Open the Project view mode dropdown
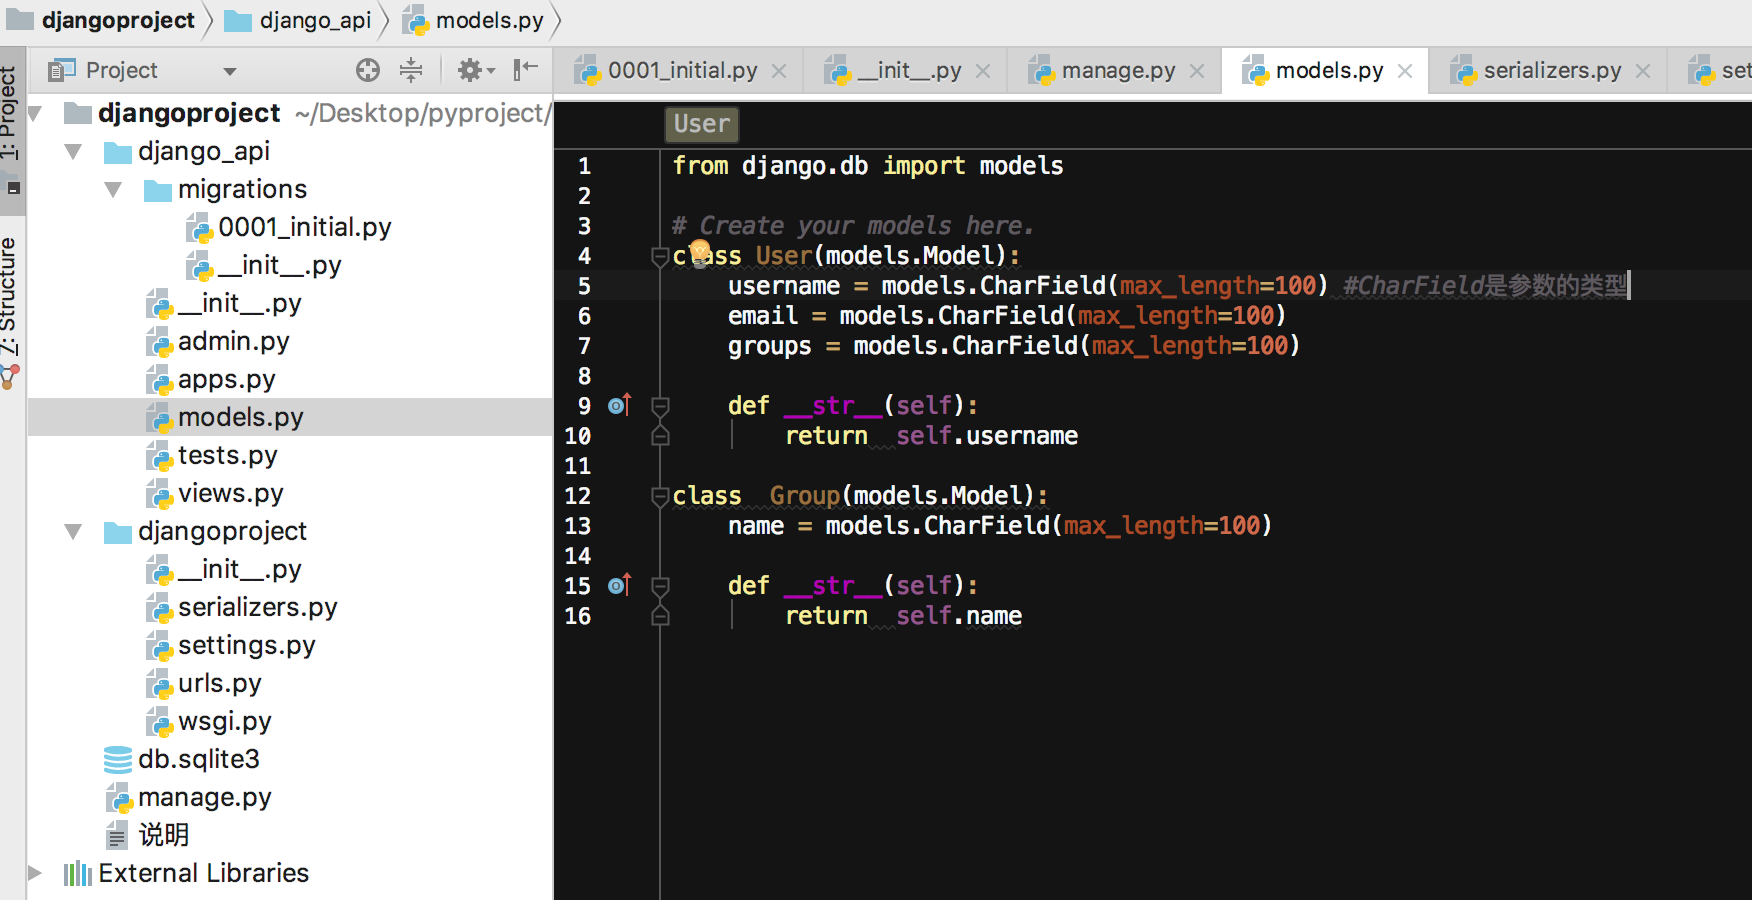This screenshot has height=900, width=1752. pyautogui.click(x=229, y=70)
